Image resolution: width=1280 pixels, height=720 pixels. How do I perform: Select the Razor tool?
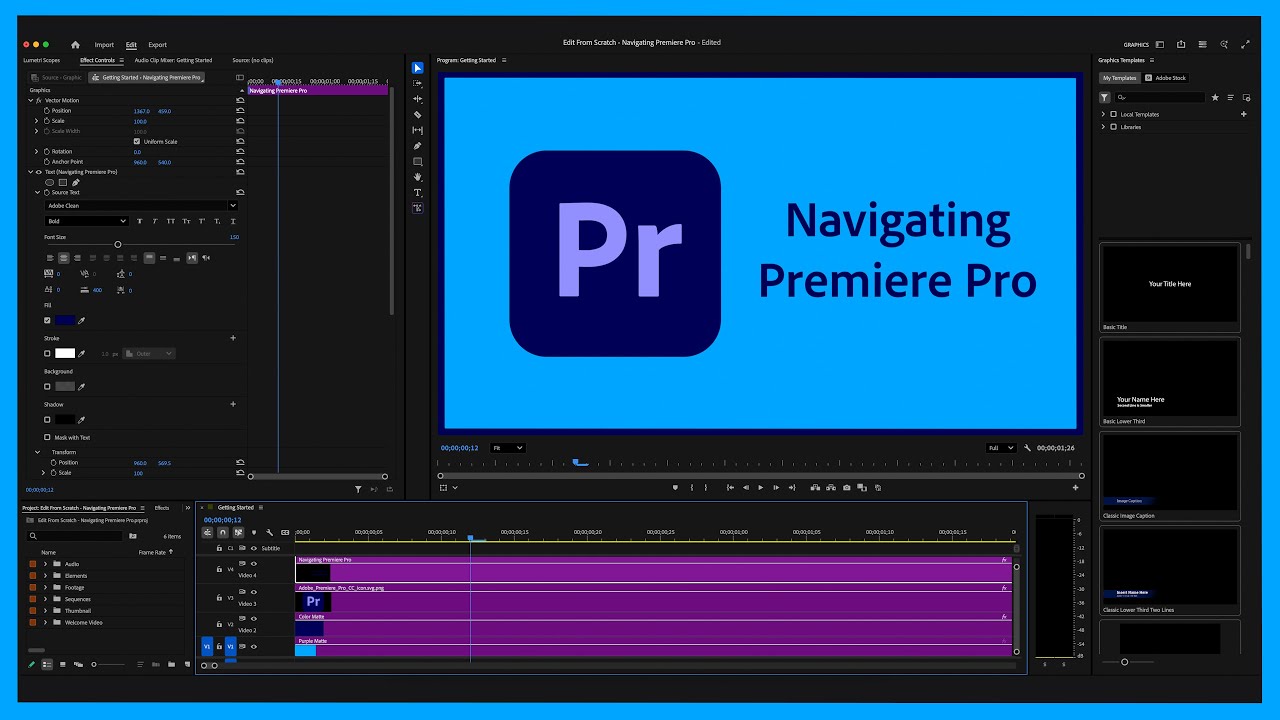point(418,115)
